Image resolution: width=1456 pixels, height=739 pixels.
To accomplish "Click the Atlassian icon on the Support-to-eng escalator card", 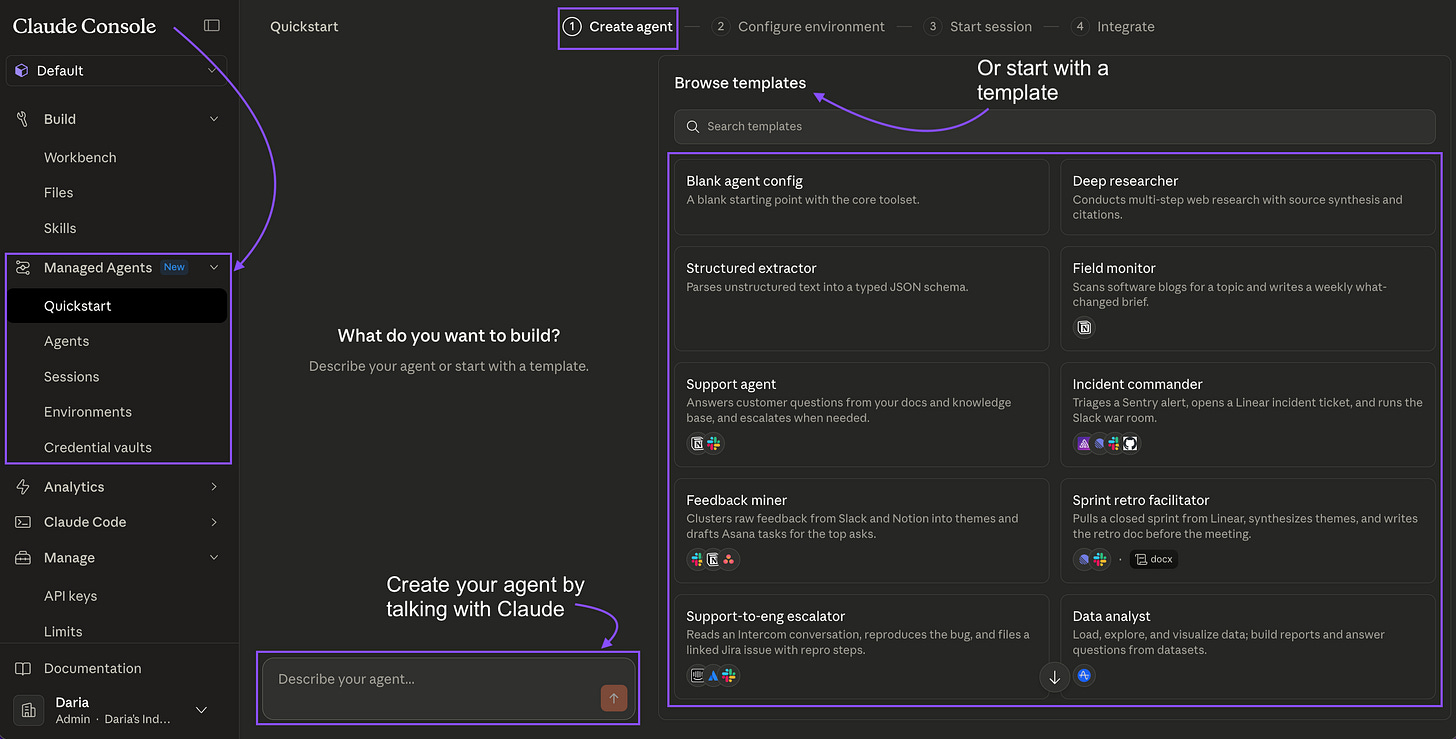I will (x=714, y=676).
